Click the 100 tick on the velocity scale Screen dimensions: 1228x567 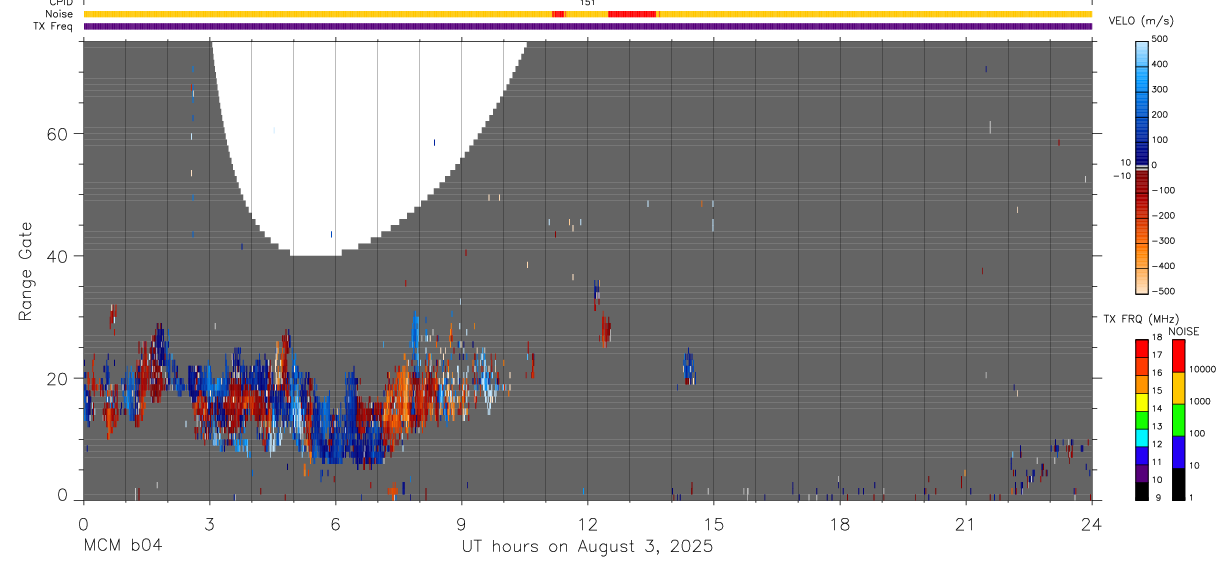(1161, 140)
